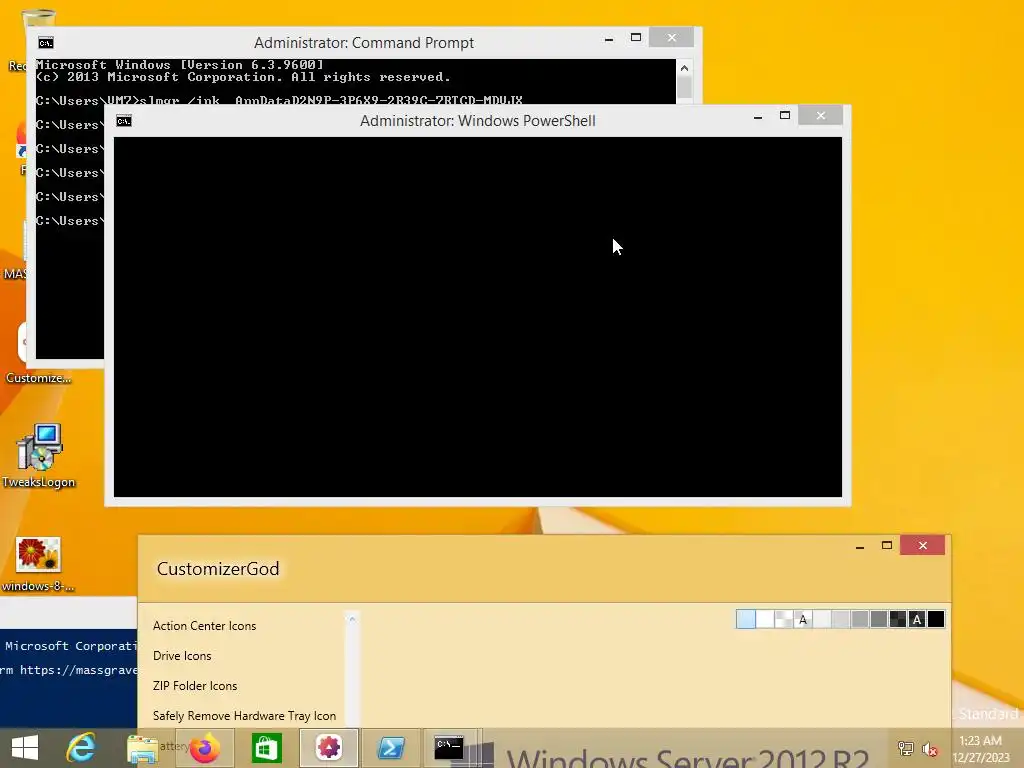Click the muted volume tray icon
The height and width of the screenshot is (768, 1024).
930,749
